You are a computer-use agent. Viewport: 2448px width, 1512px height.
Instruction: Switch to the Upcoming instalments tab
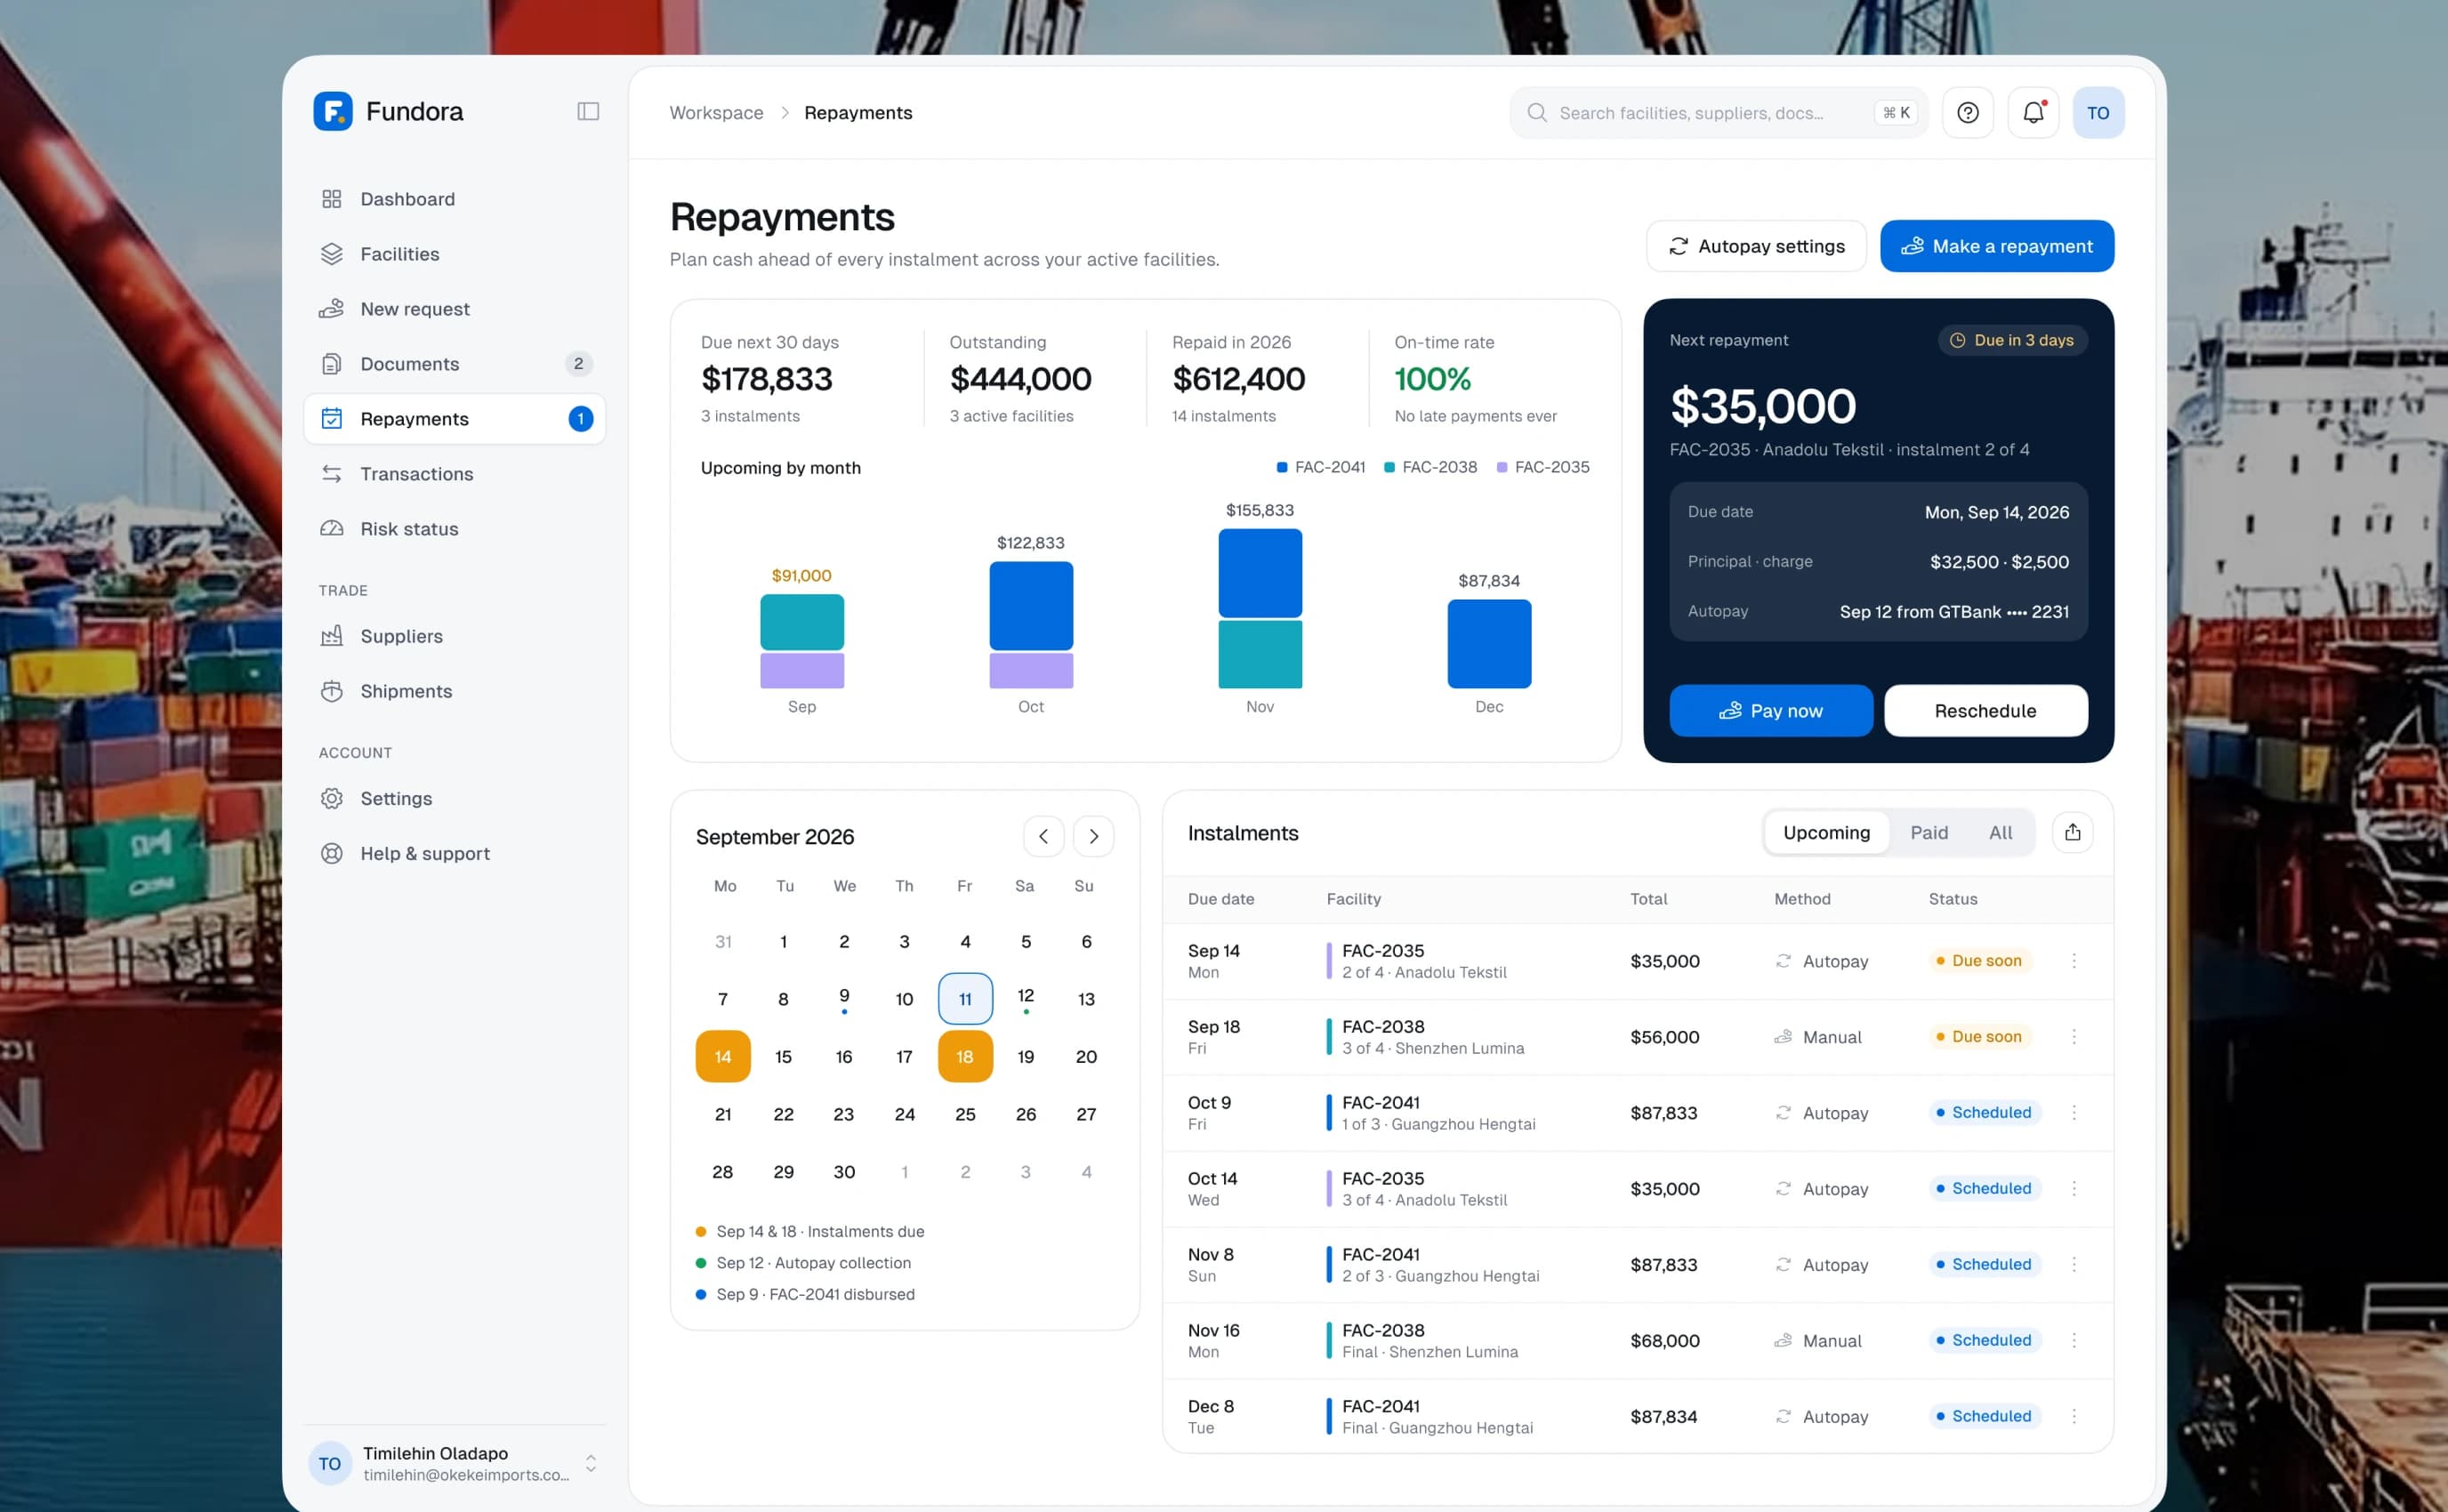[x=1826, y=833]
